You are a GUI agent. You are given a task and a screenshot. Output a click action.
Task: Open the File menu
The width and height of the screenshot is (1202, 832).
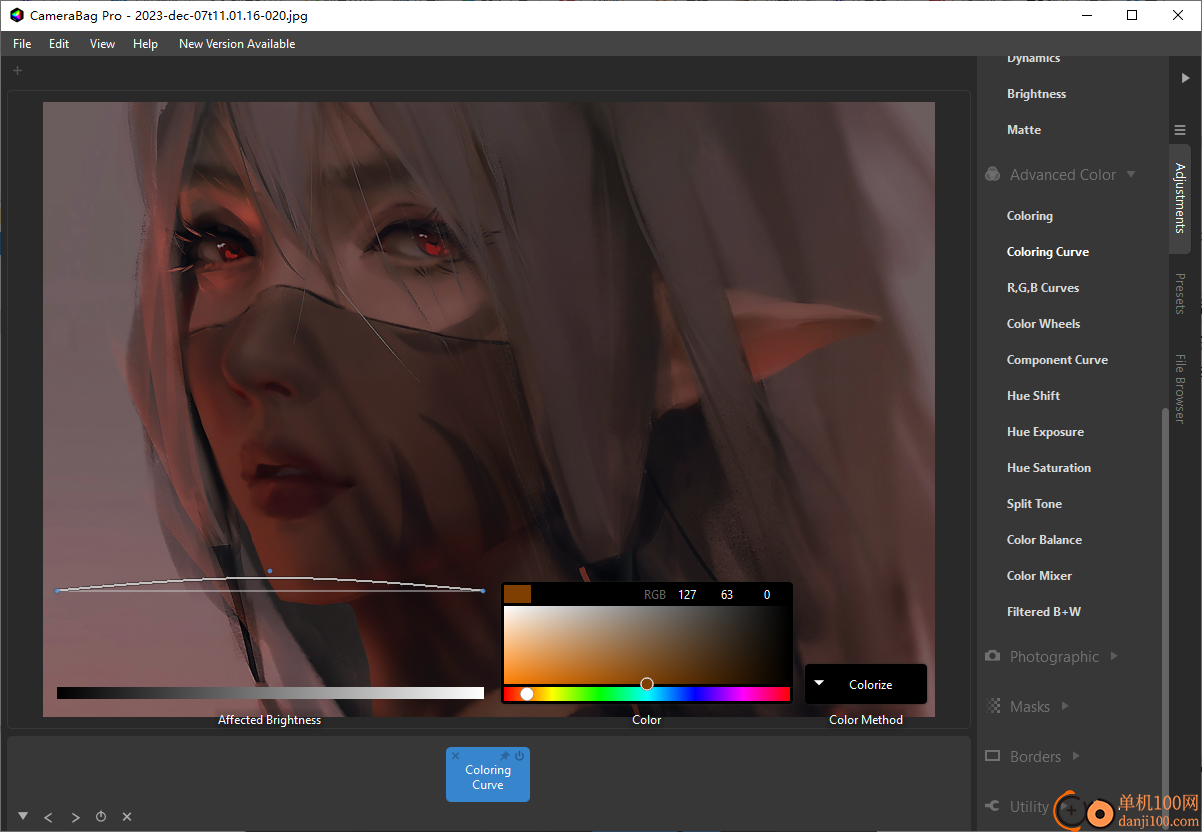(22, 44)
